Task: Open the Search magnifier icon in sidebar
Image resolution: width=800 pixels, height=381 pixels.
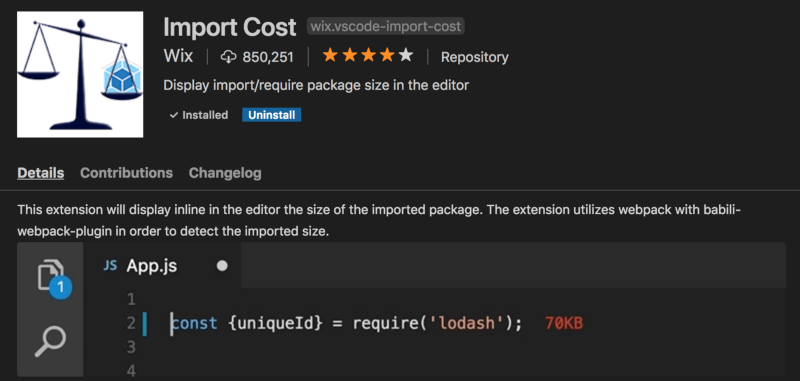Action: pos(51,341)
